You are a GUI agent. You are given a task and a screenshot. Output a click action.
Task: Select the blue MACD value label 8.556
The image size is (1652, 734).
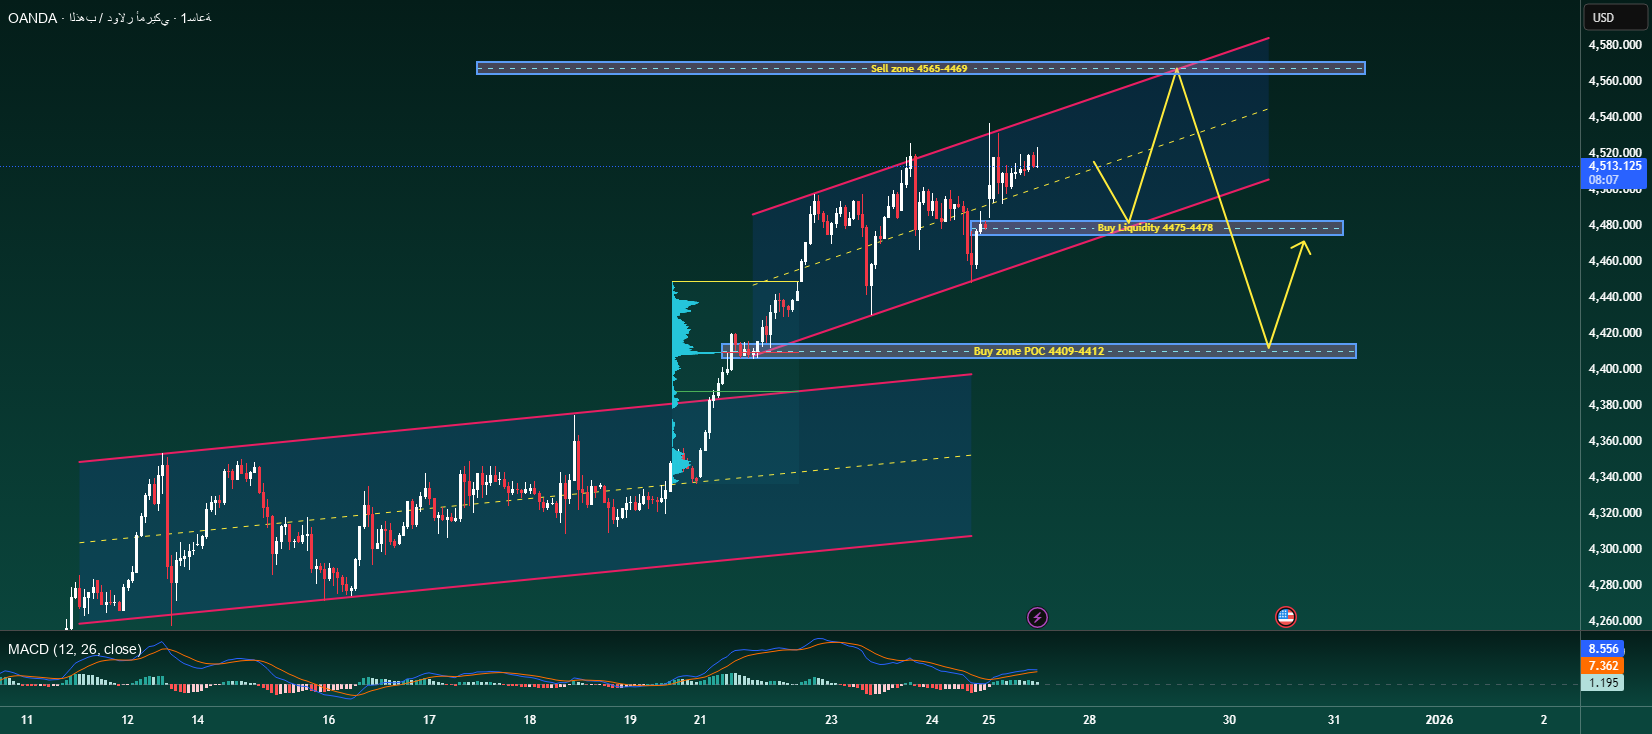click(x=1603, y=649)
